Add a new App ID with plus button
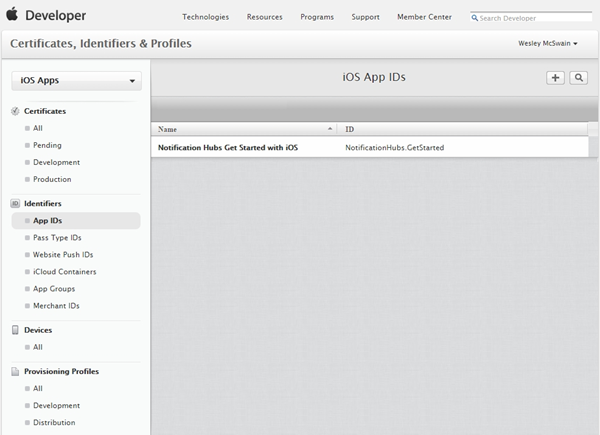The image size is (600, 435). (555, 78)
